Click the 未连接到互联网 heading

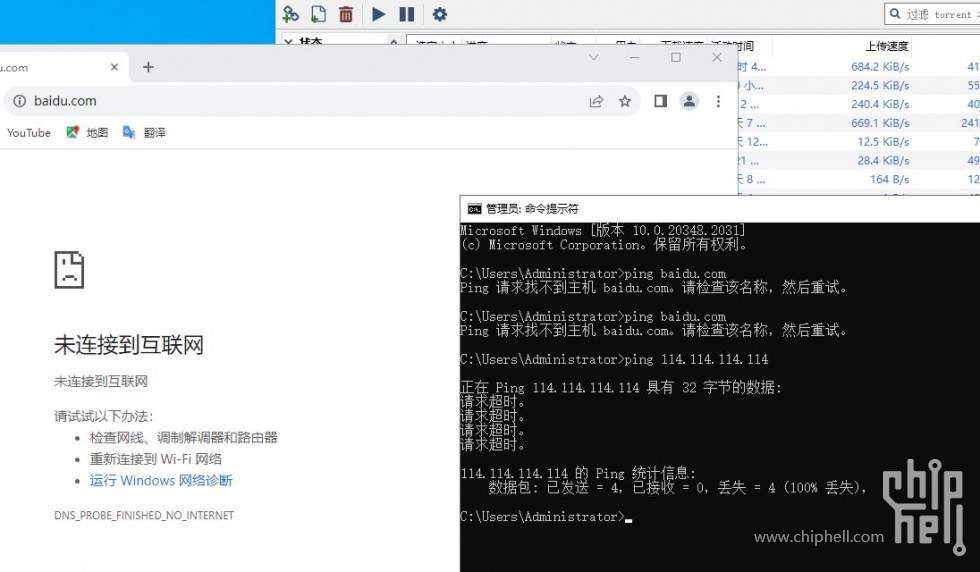pyautogui.click(x=129, y=345)
